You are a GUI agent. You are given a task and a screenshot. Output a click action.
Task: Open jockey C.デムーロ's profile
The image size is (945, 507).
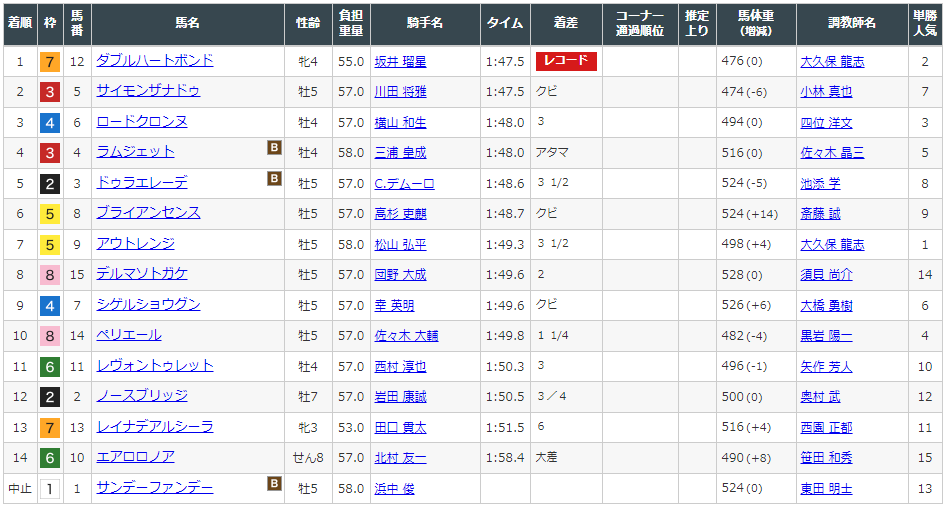click(x=404, y=184)
